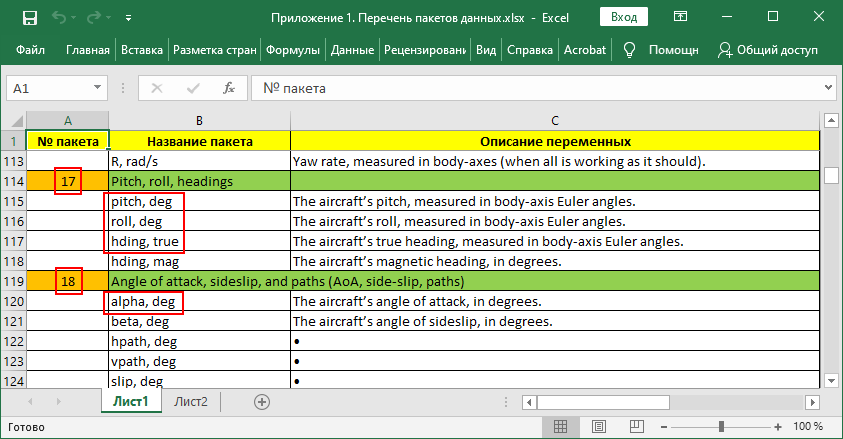Click the Вход sign-in button
This screenshot has width=843, height=439.
pyautogui.click(x=624, y=17)
